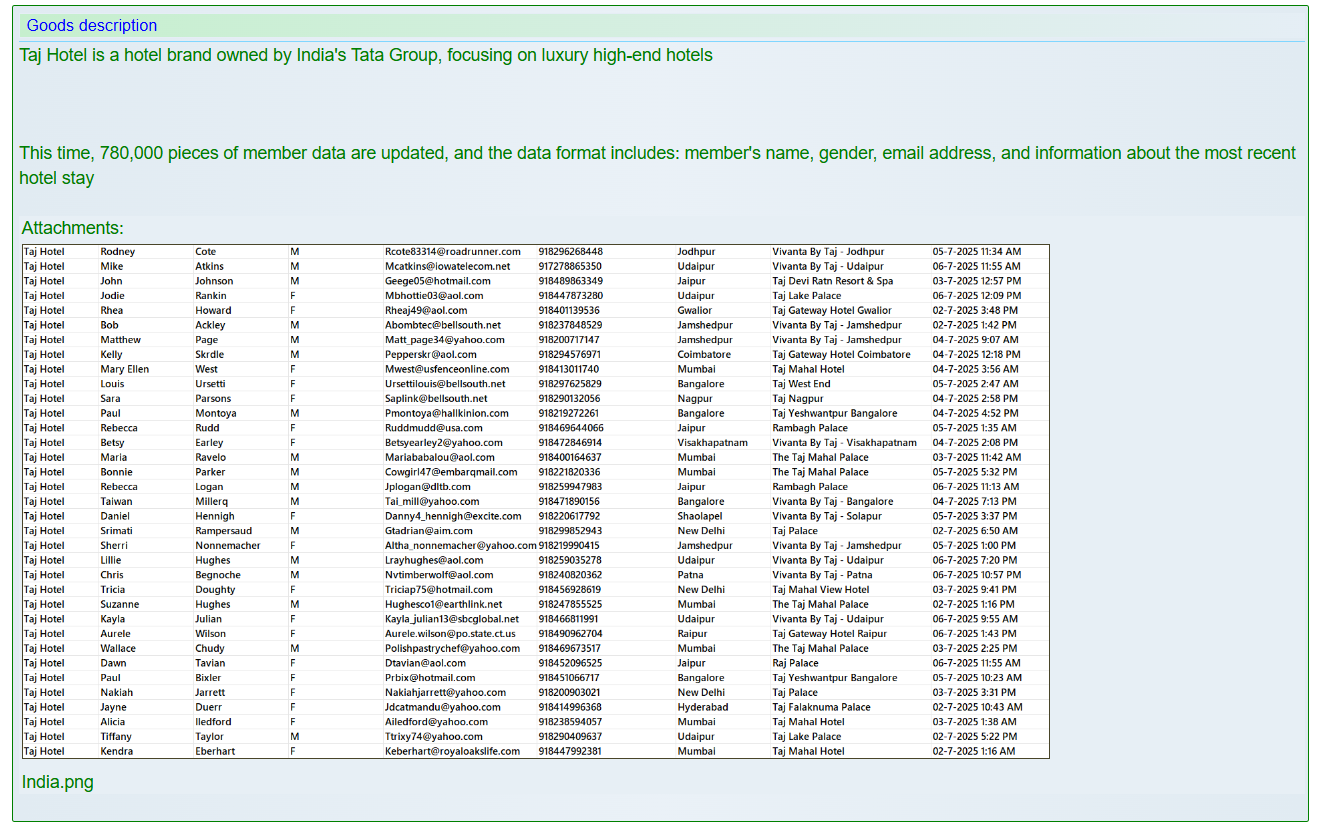Viewport: 1322px width, 829px height.
Task: Click the paragraph mentioning 780,000 member records
Action: click(657, 165)
